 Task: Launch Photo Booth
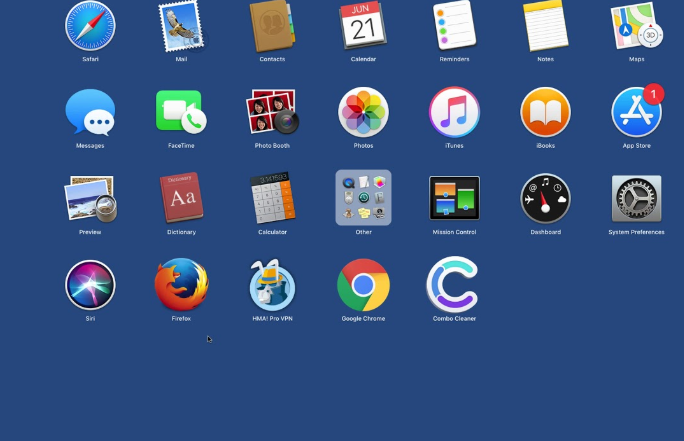272,112
